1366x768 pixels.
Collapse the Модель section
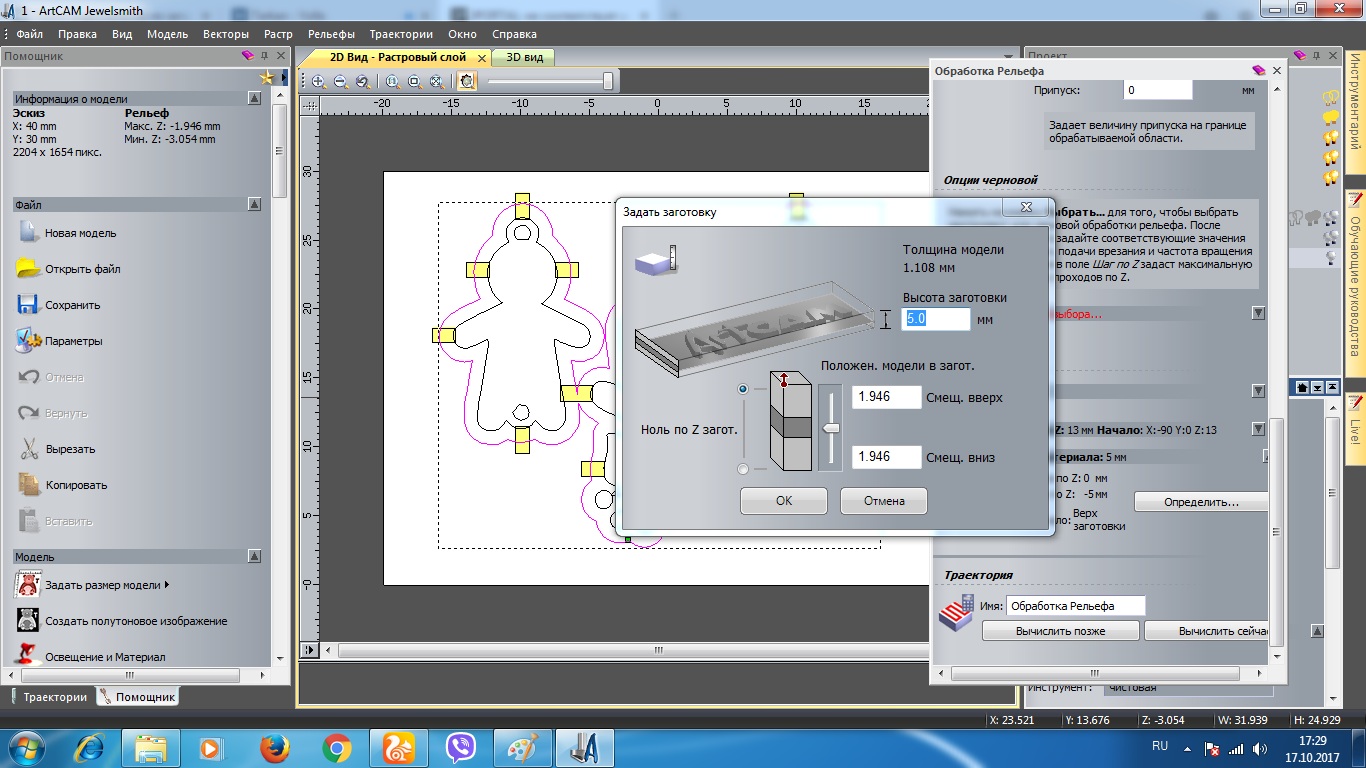point(254,556)
